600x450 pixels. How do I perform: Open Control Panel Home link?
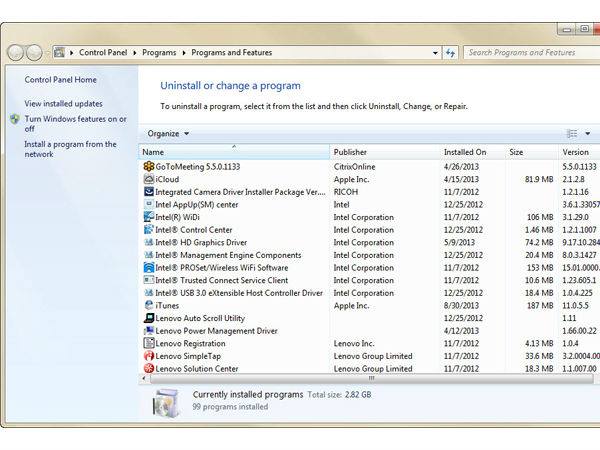61,79
